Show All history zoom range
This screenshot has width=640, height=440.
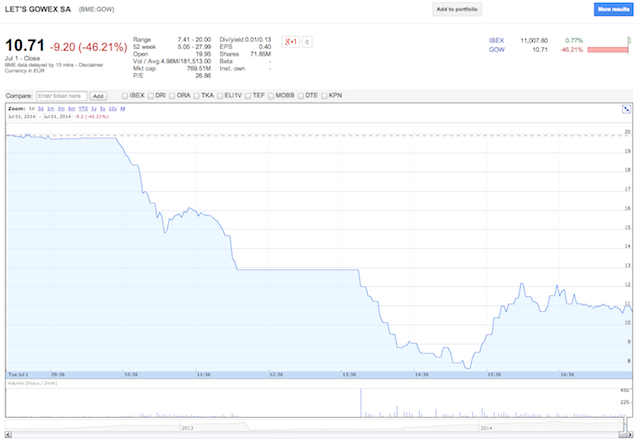point(122,109)
